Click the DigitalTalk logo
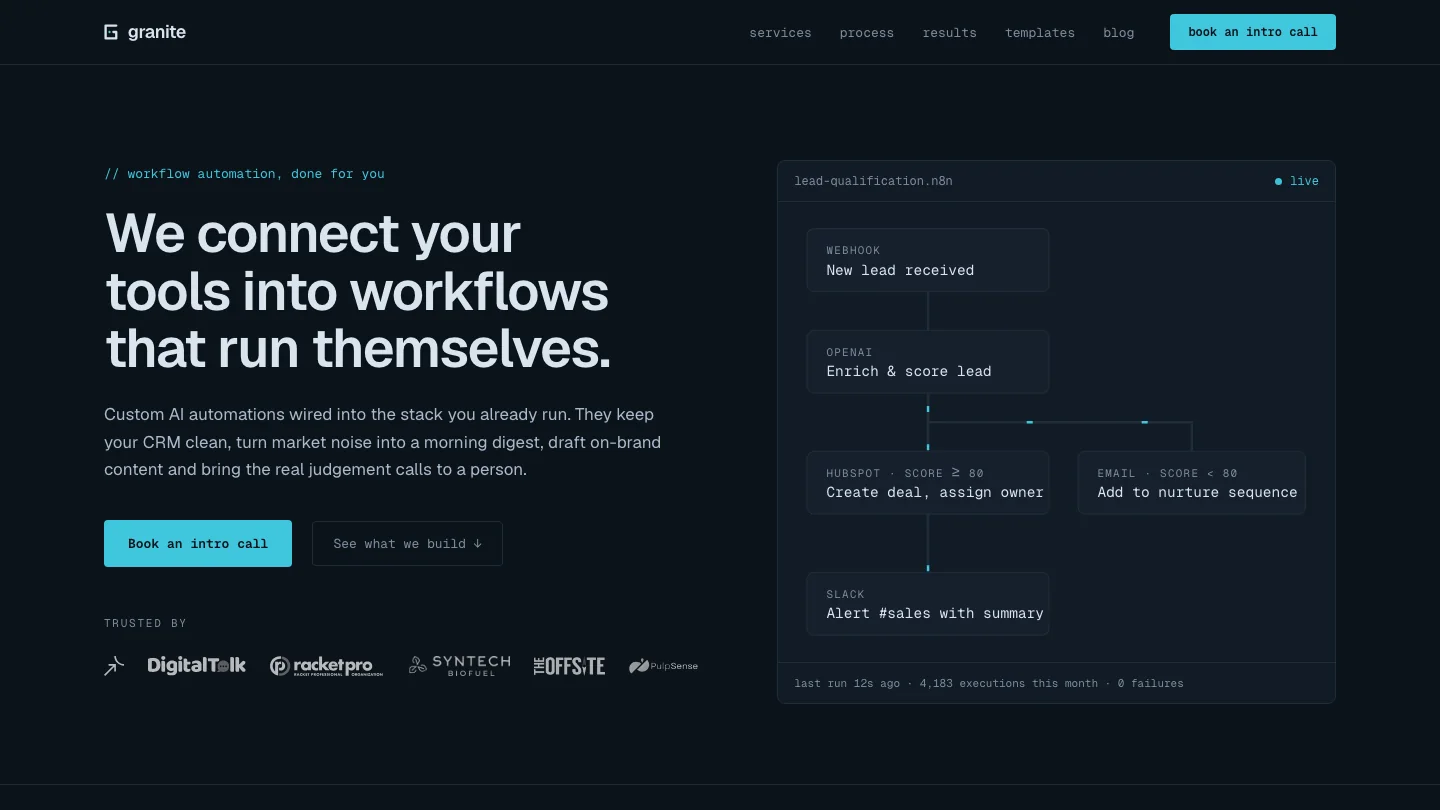 (196, 665)
